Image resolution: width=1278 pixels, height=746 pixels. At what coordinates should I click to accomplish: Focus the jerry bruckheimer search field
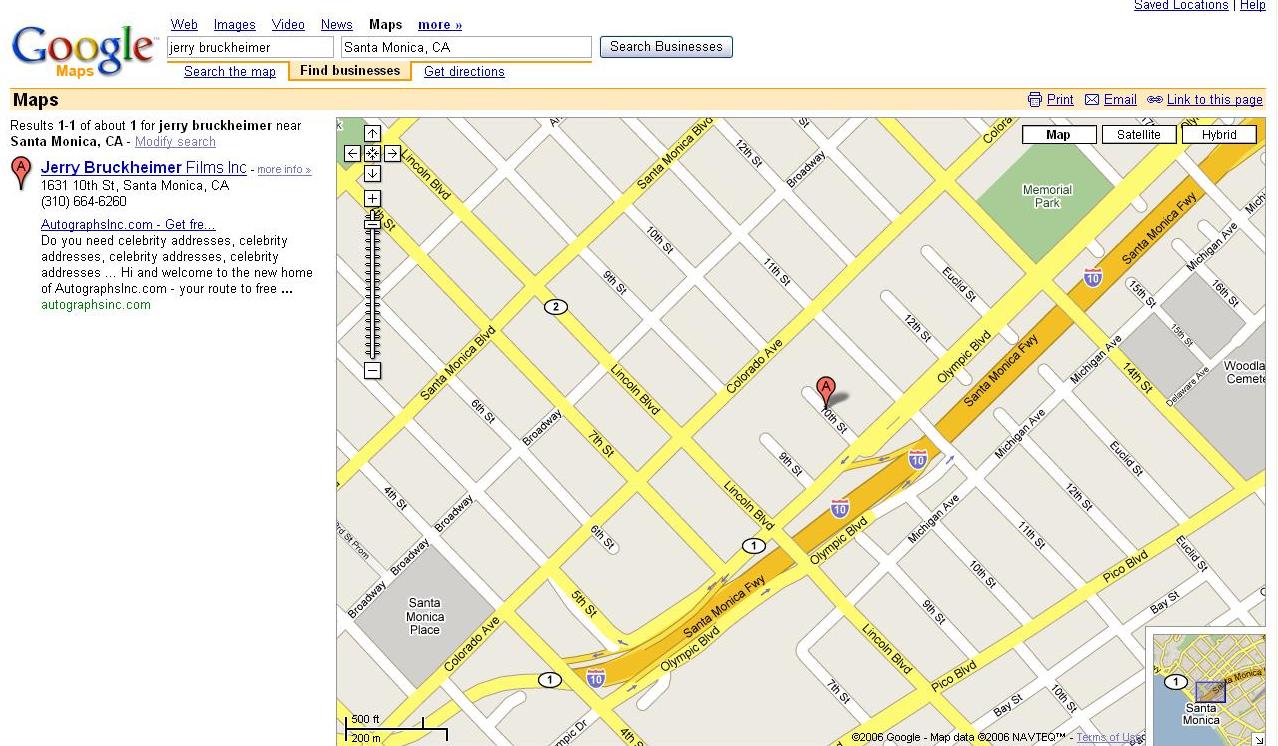[250, 48]
